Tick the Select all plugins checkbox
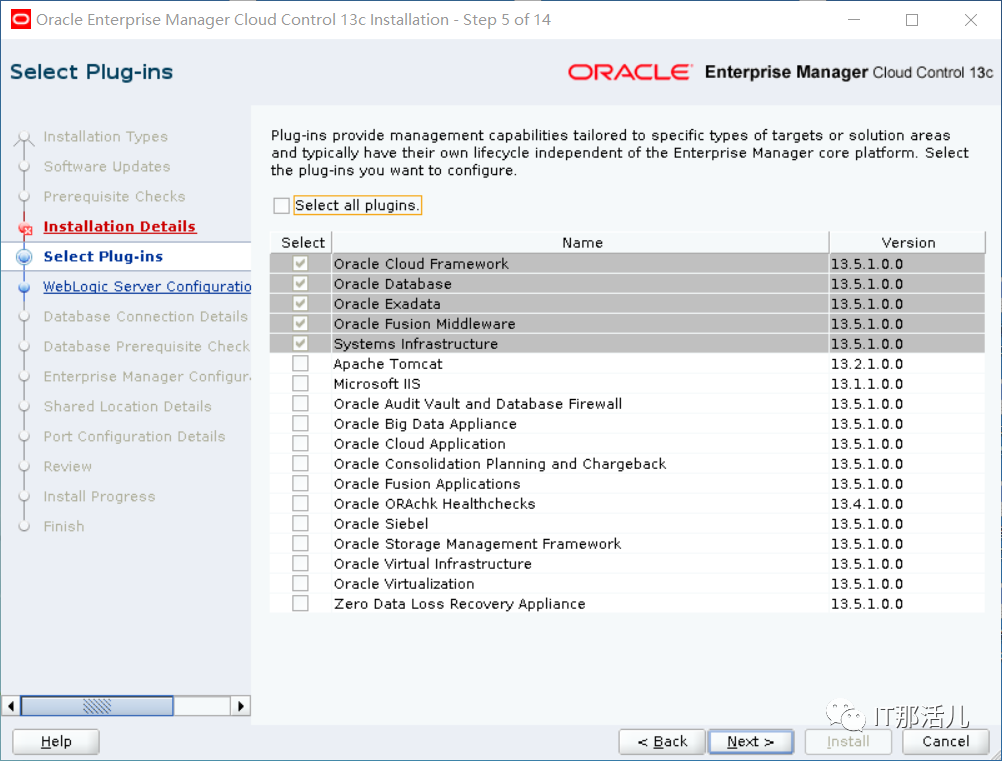Viewport: 1002px width, 761px height. point(281,206)
